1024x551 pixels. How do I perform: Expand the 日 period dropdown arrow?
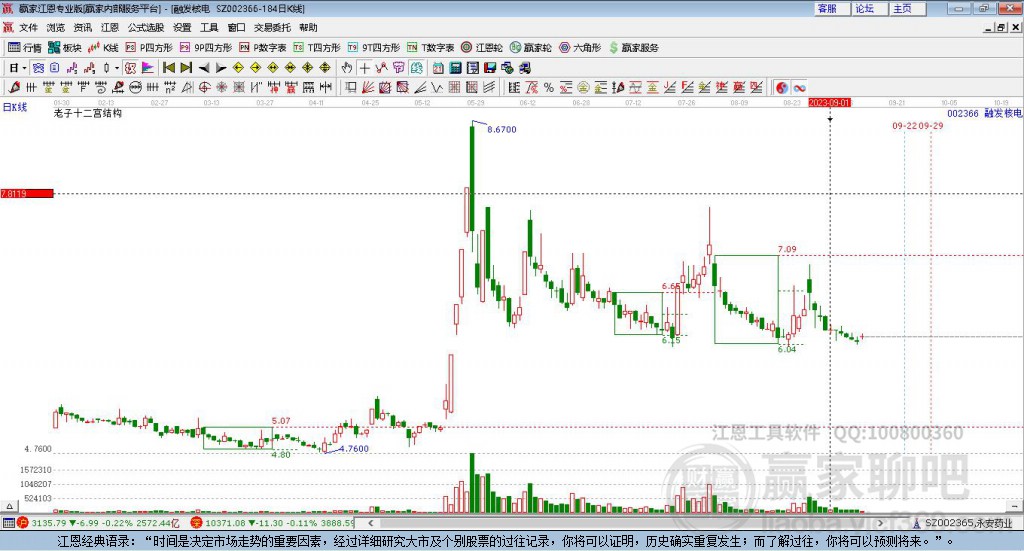(24, 68)
